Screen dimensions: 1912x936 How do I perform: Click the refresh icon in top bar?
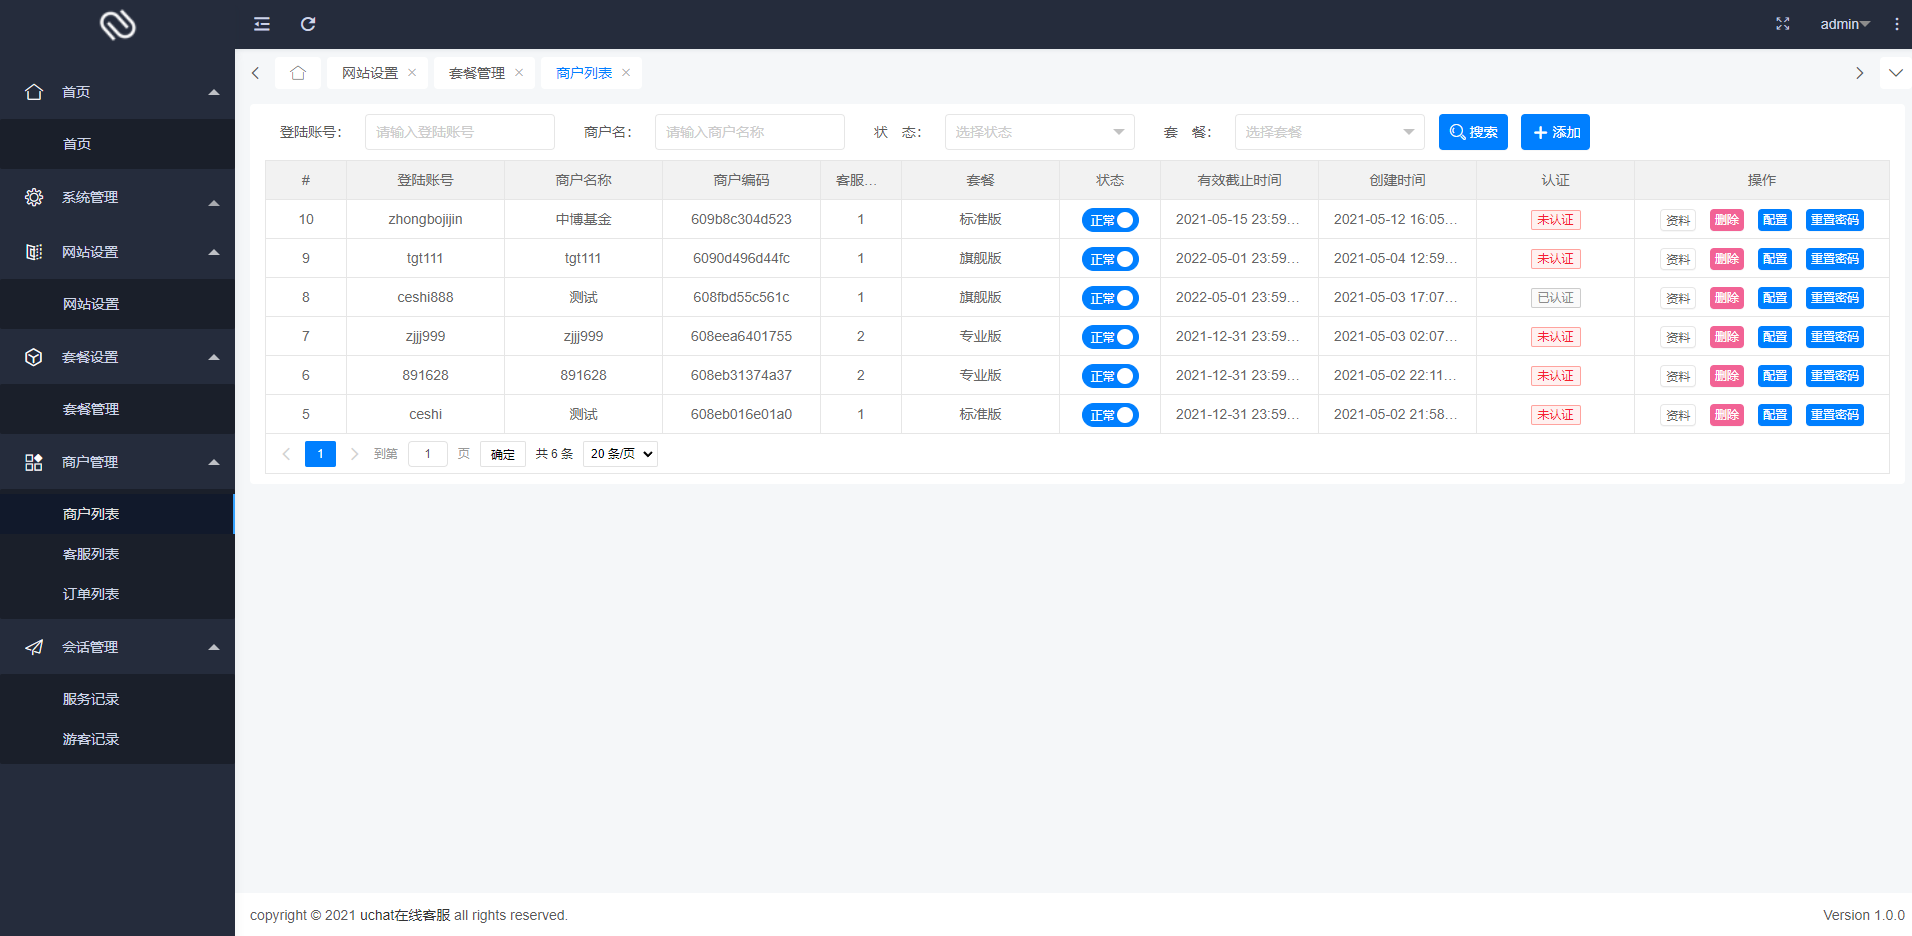pos(308,24)
